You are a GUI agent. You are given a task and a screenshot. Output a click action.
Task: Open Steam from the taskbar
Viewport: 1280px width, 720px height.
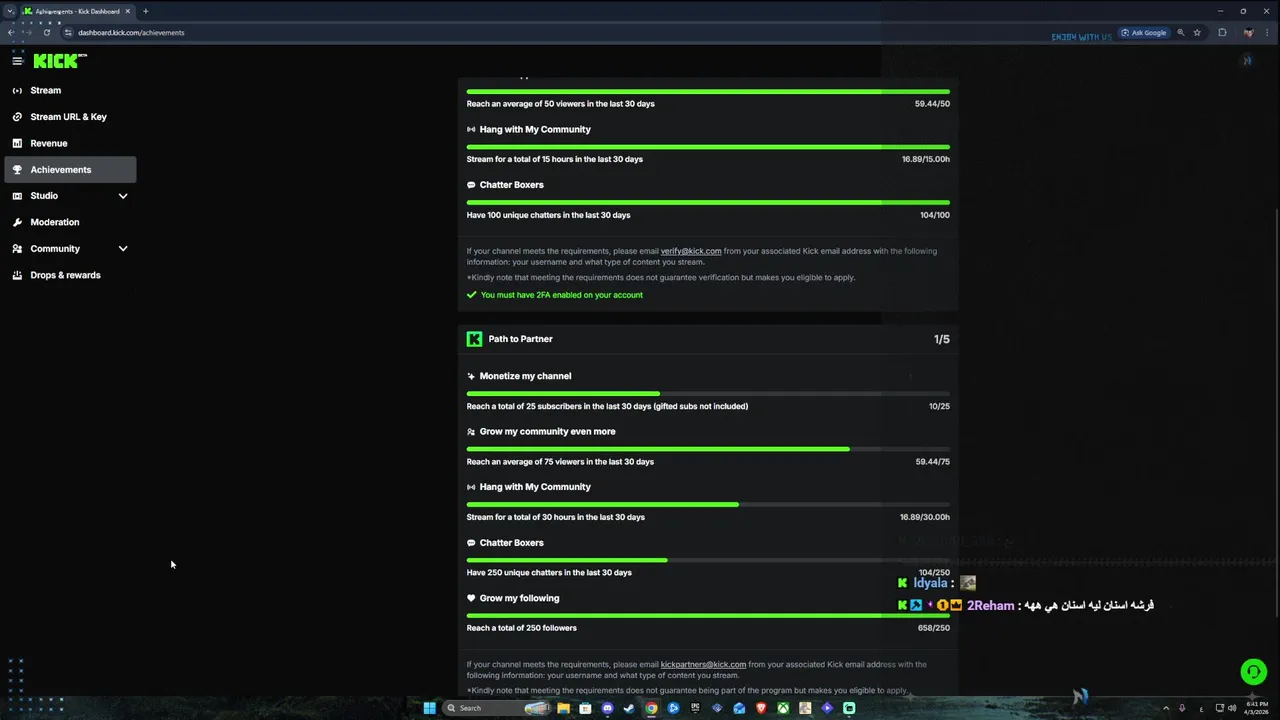point(629,708)
